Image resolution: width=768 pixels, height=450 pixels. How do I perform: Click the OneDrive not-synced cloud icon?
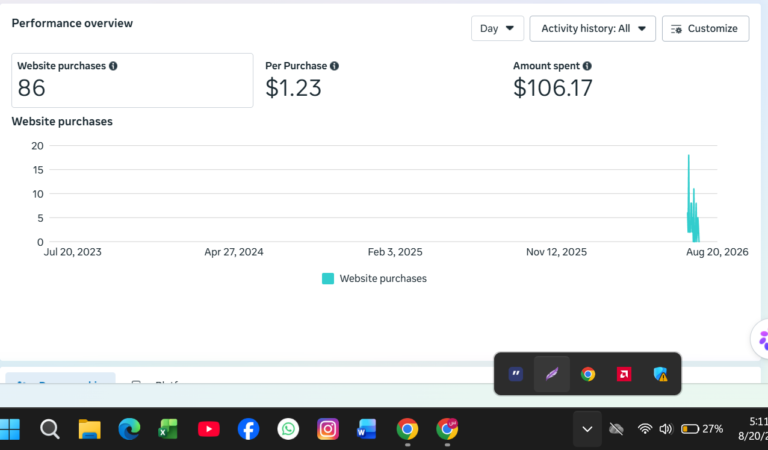click(616, 429)
